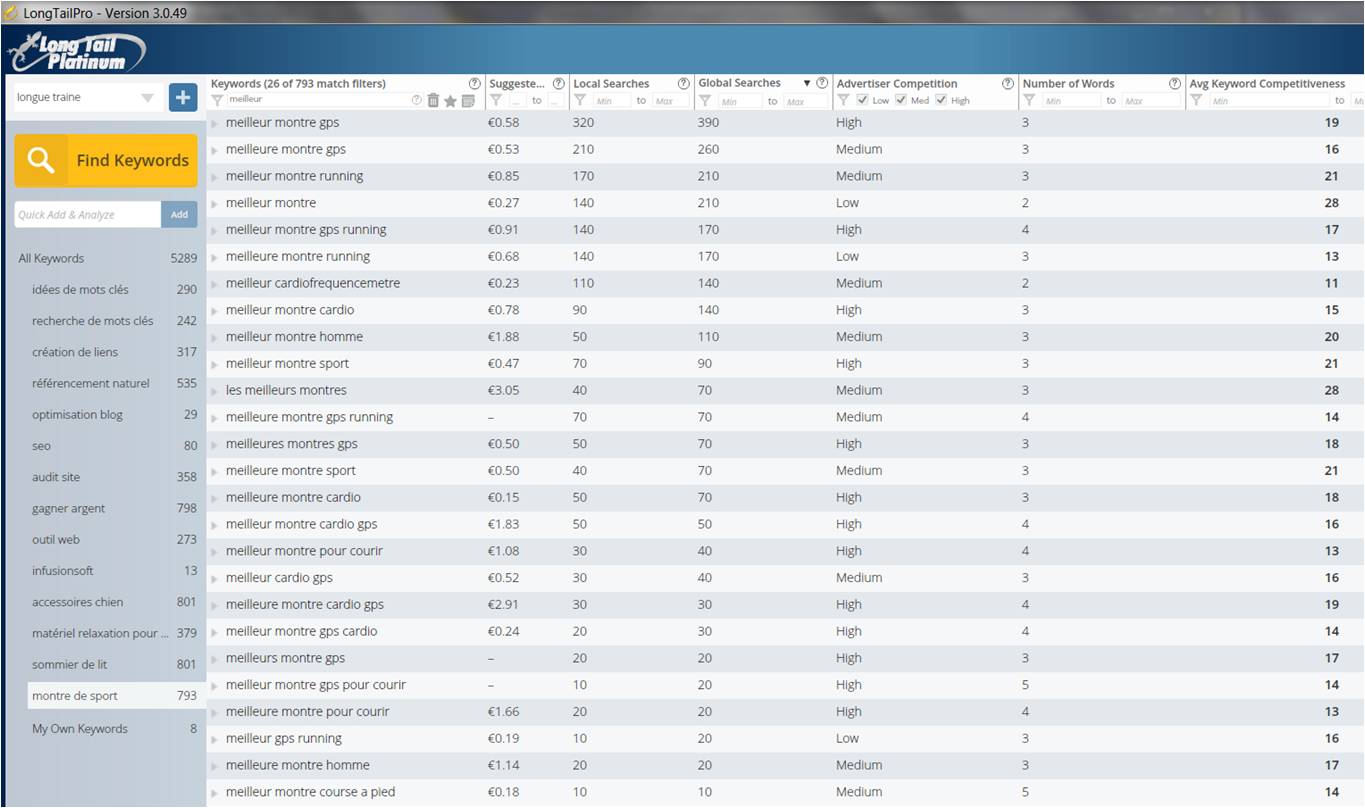Select the meilleure montre cardio gps keyword
1365x808 pixels.
pos(305,605)
